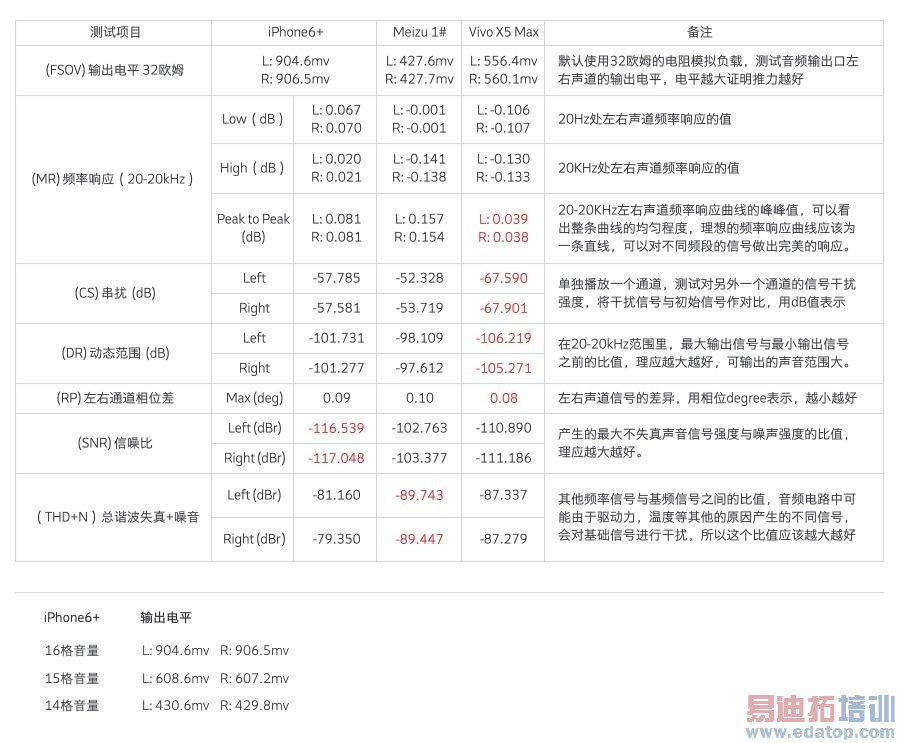The height and width of the screenshot is (743, 900).
Task: Click the (DR) 动态范围 (dB) row label
Action: [115, 353]
